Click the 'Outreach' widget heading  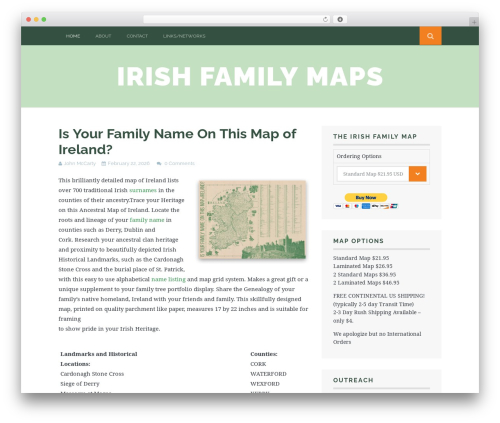[x=353, y=380]
